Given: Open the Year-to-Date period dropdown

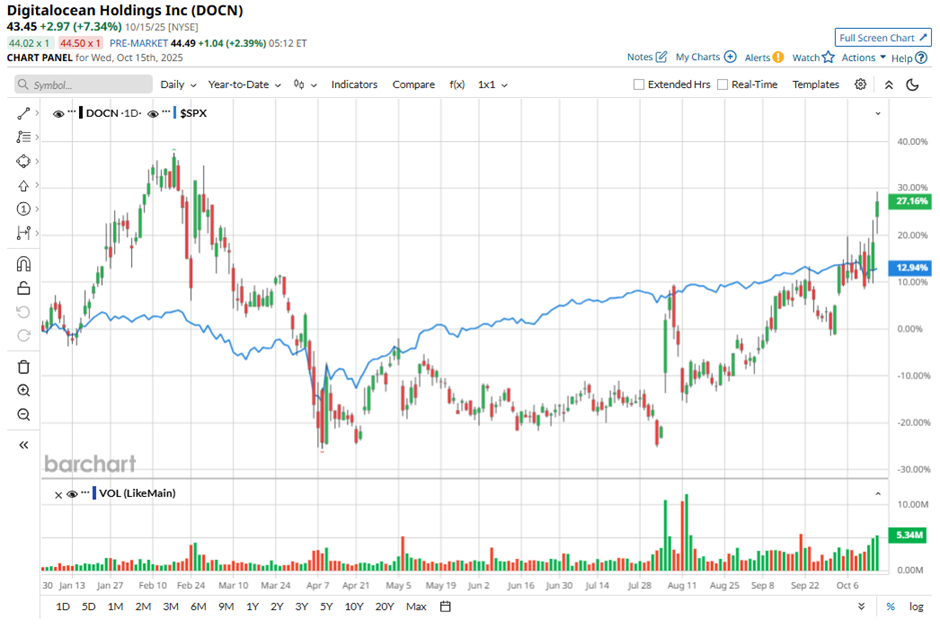Looking at the screenshot, I should point(245,85).
